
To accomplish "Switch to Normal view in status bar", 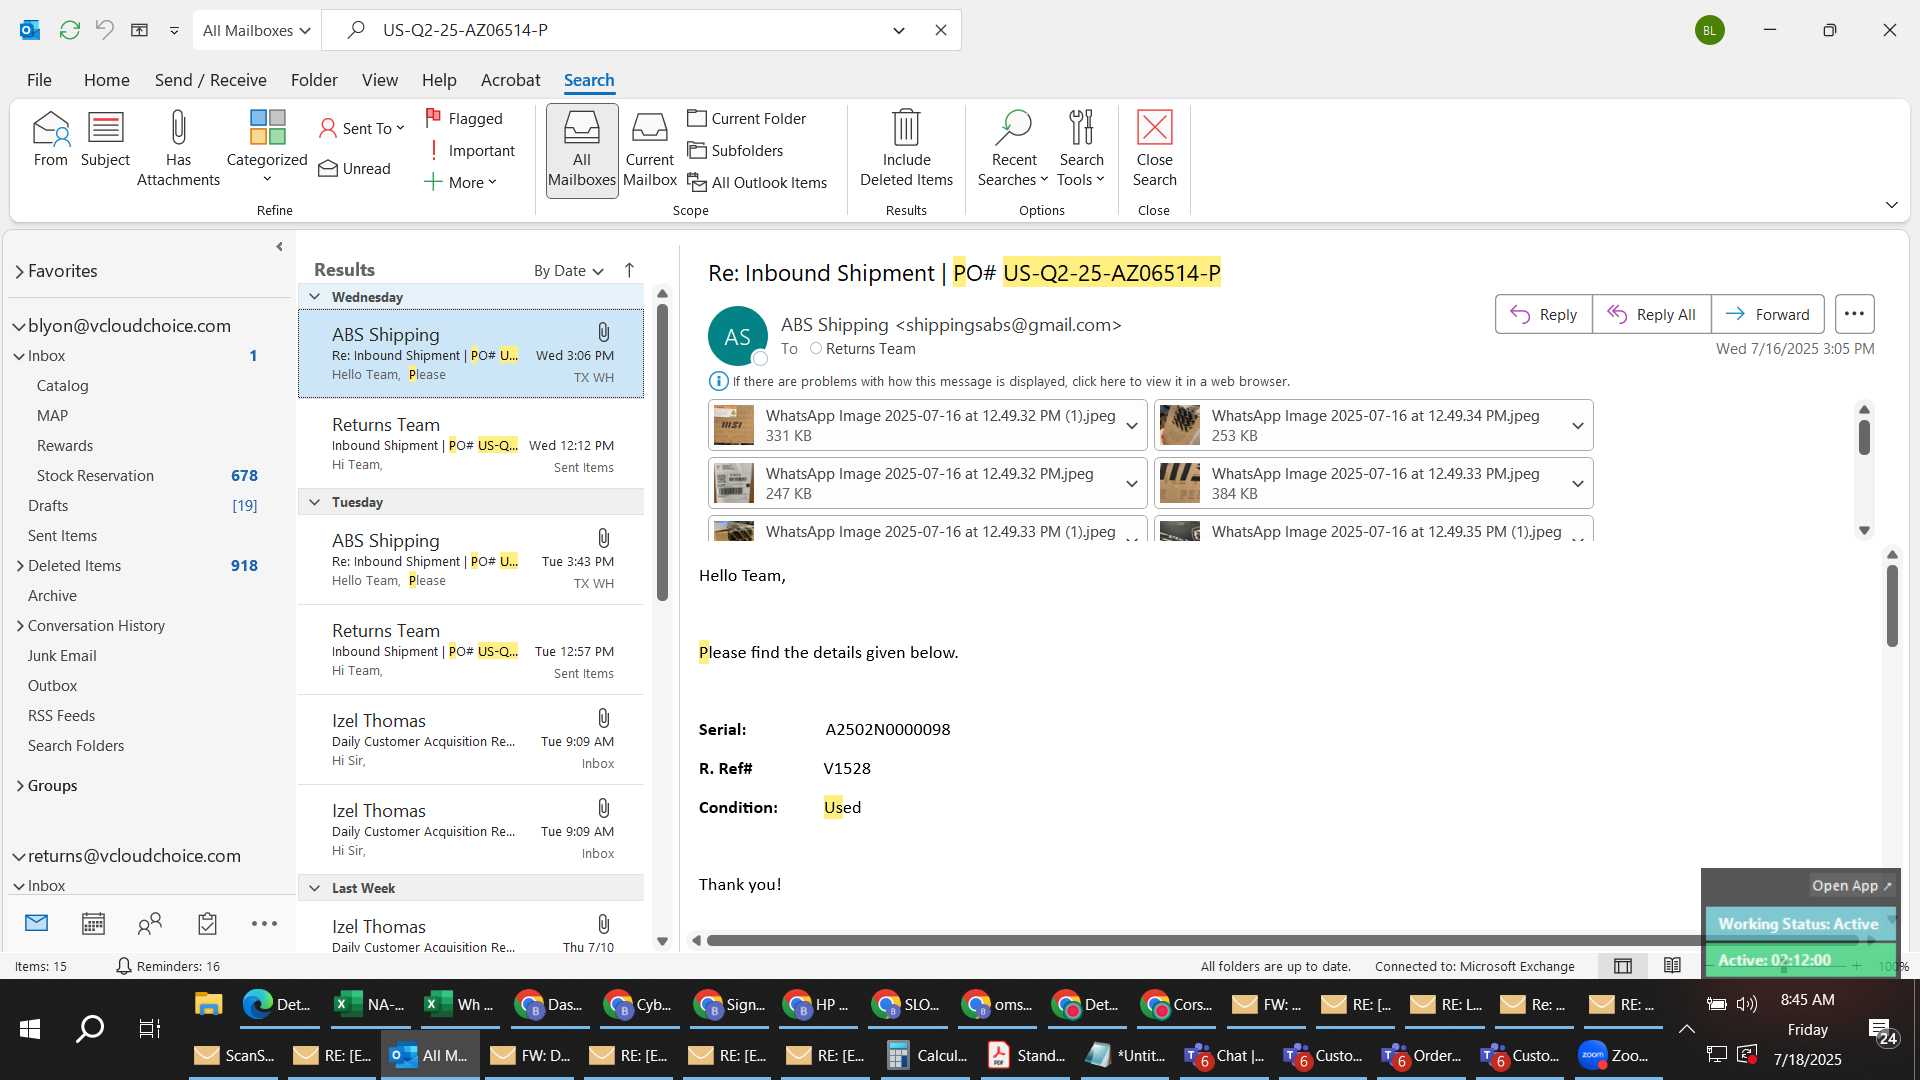I will point(1623,966).
